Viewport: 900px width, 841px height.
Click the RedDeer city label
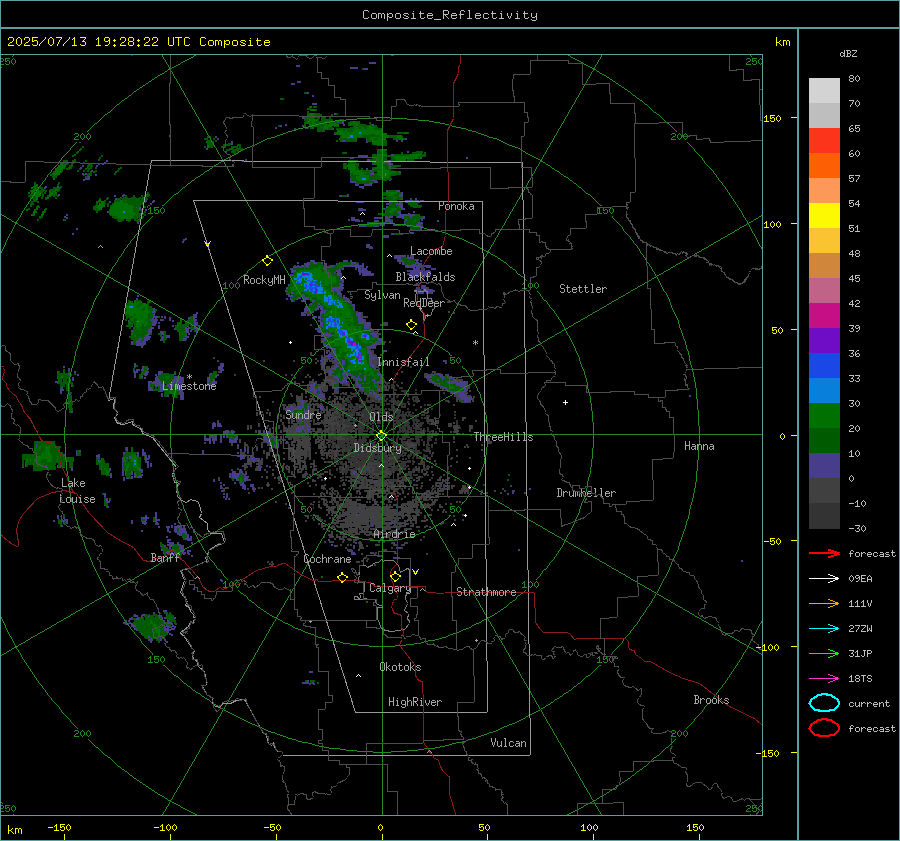click(424, 303)
